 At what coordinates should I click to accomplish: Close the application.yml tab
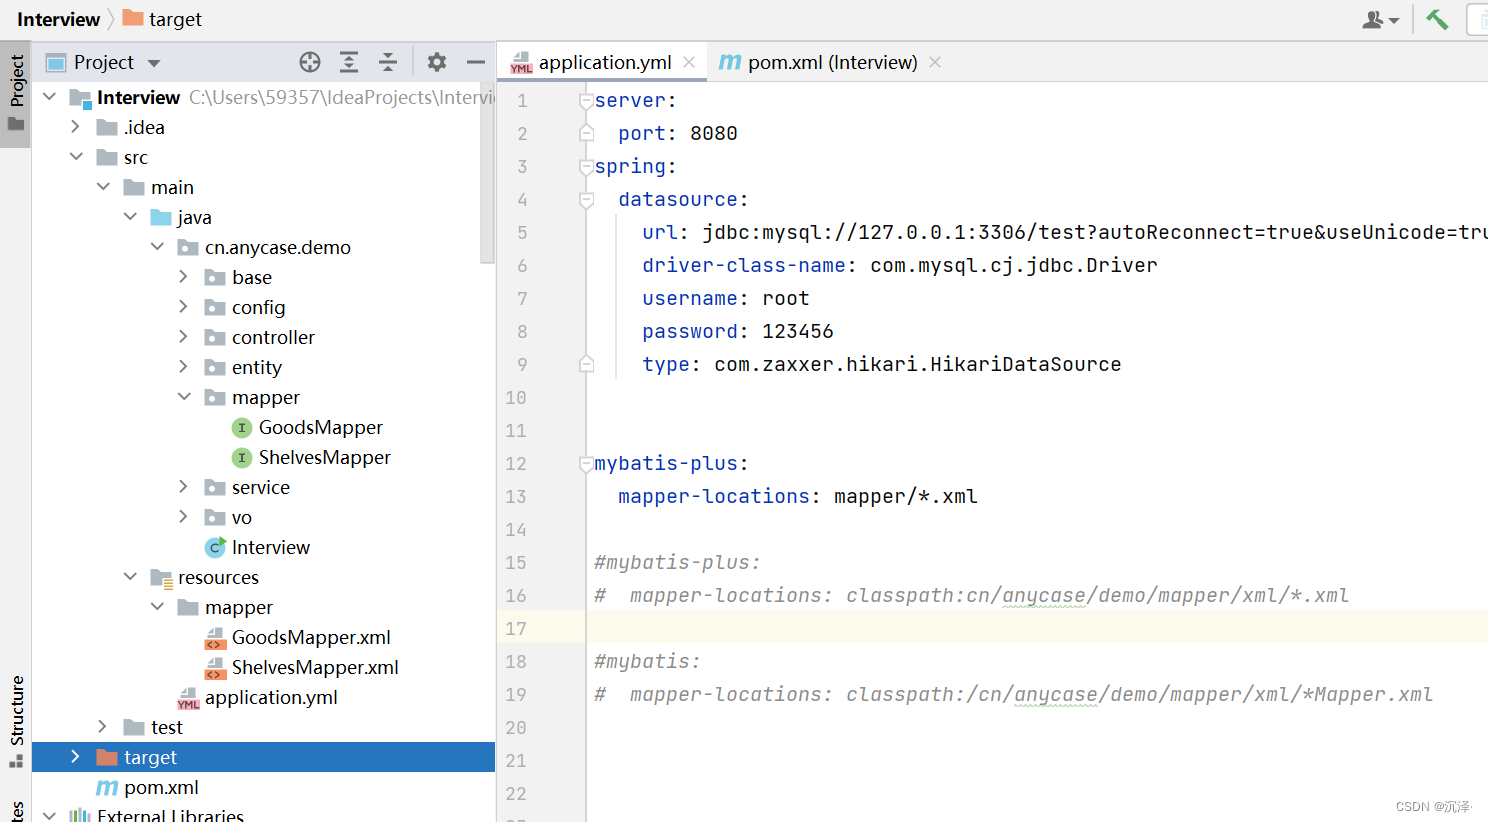[x=689, y=62]
